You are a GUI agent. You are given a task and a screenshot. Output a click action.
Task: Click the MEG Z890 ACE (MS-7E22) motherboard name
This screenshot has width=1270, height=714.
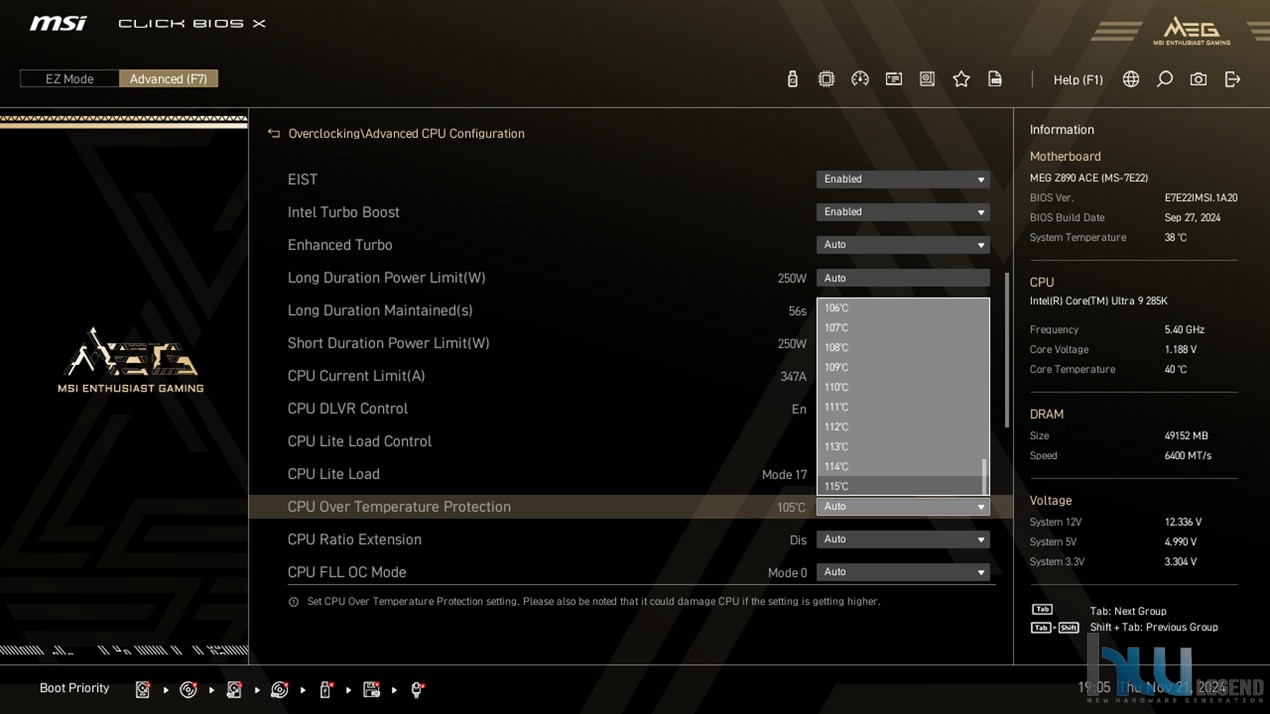(x=1089, y=178)
